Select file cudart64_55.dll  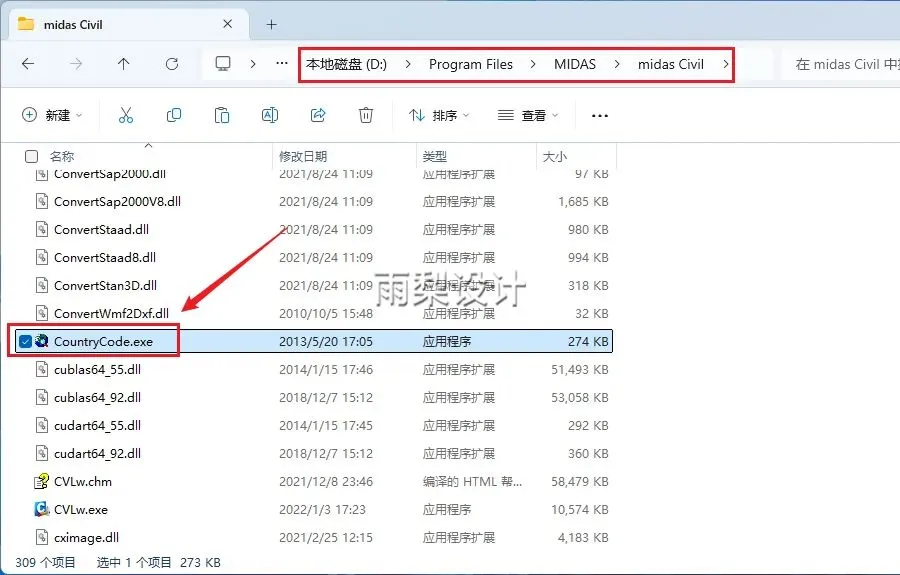click(x=97, y=426)
